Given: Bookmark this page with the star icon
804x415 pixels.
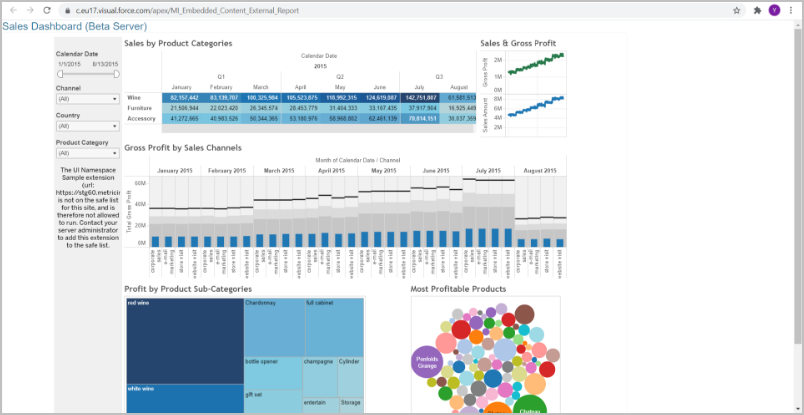Looking at the screenshot, I should click(737, 10).
